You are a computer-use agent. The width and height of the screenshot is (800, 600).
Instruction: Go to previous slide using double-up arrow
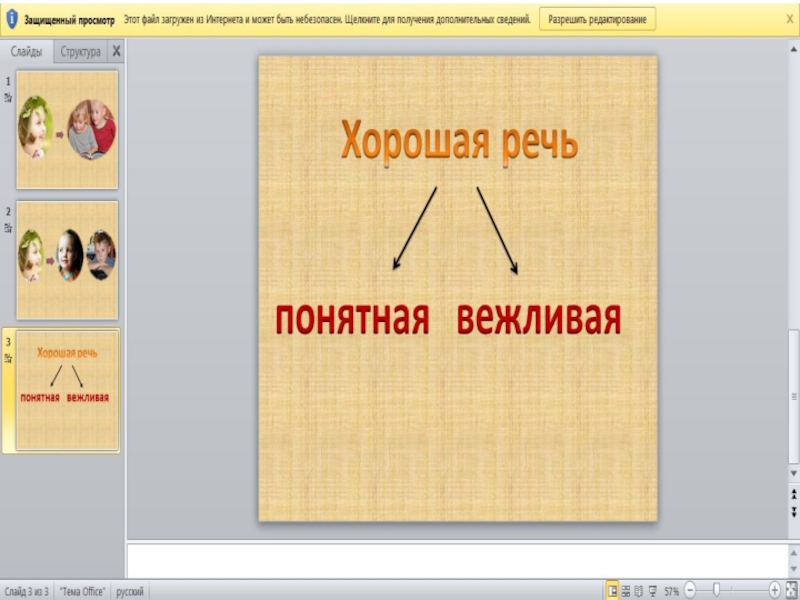tap(794, 497)
